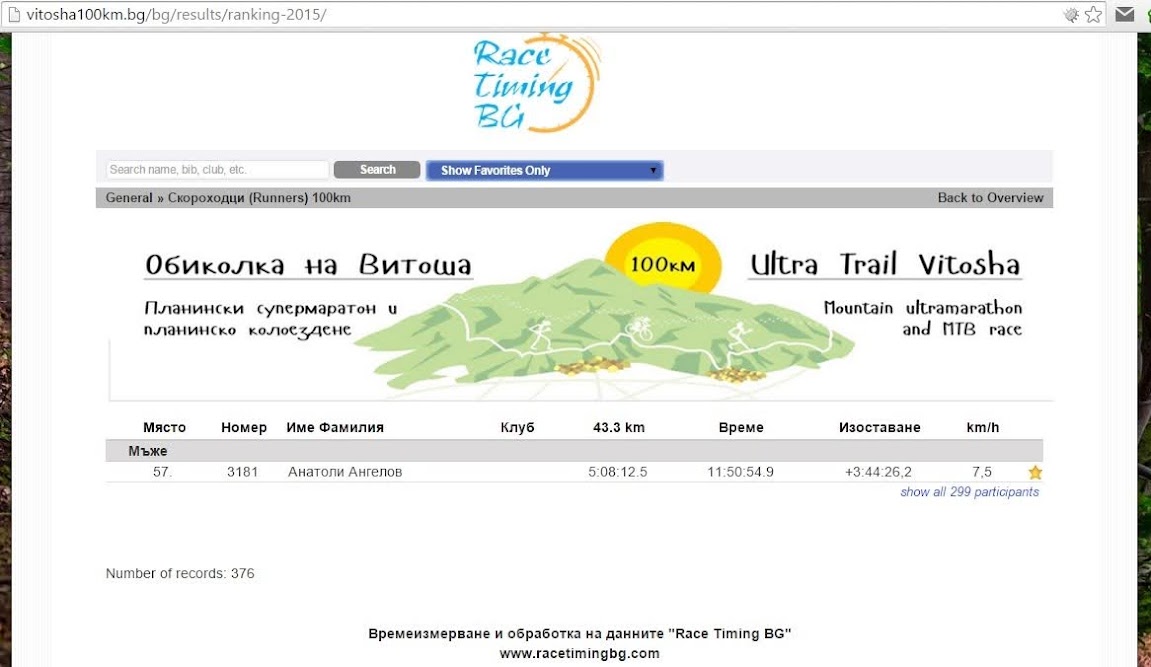Click the 43.3 km column header
Screen dimensions: 1151x667
tap(619, 427)
